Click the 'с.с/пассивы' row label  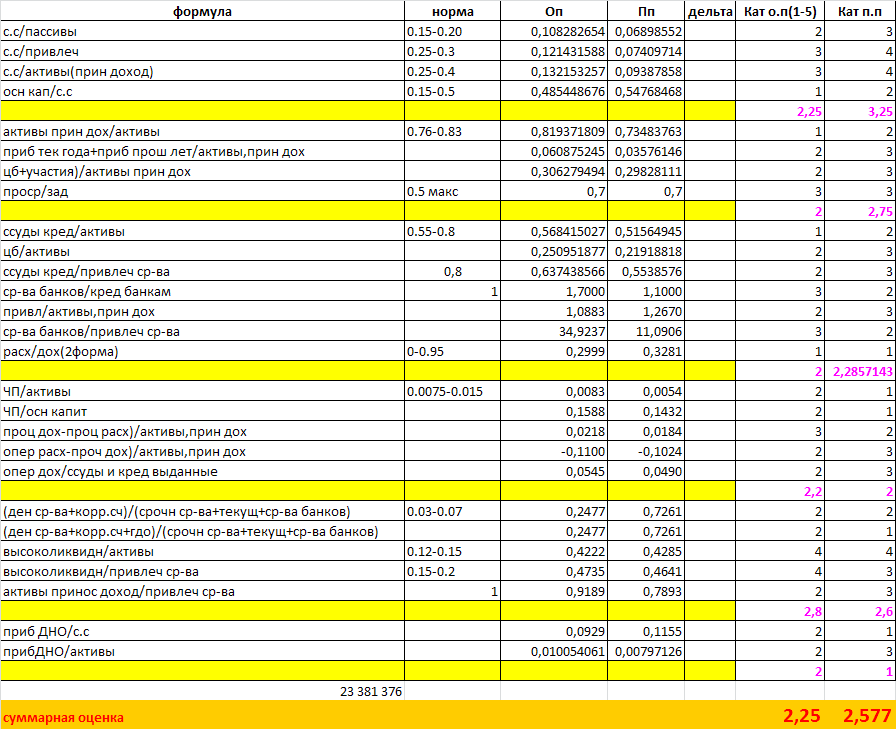pyautogui.click(x=202, y=31)
